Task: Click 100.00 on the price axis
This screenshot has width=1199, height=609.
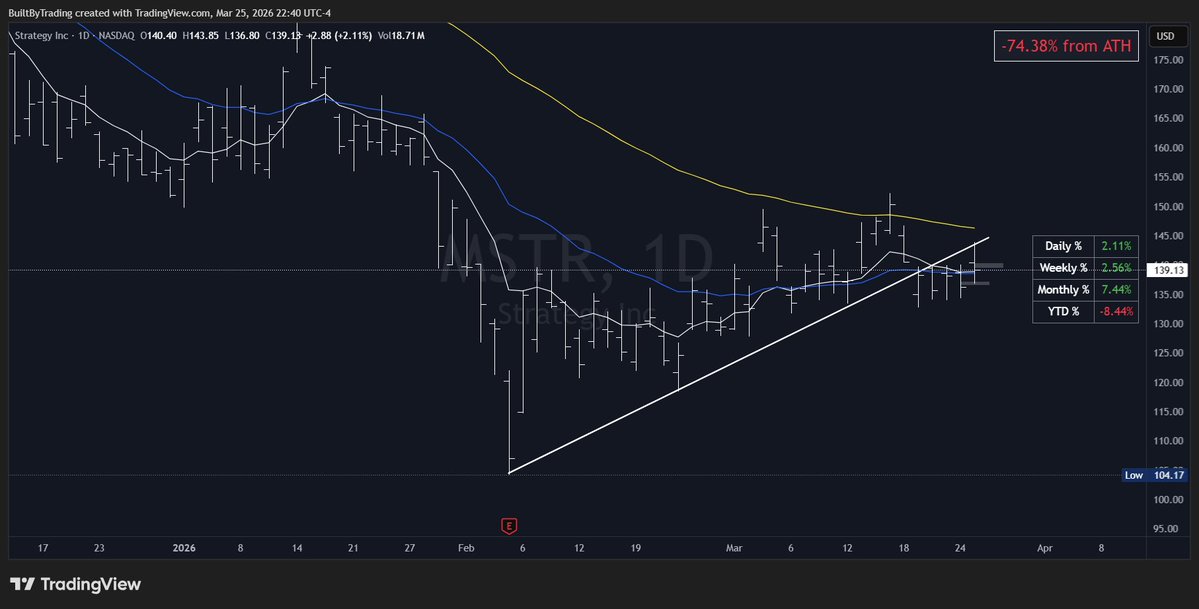Action: 1166,500
